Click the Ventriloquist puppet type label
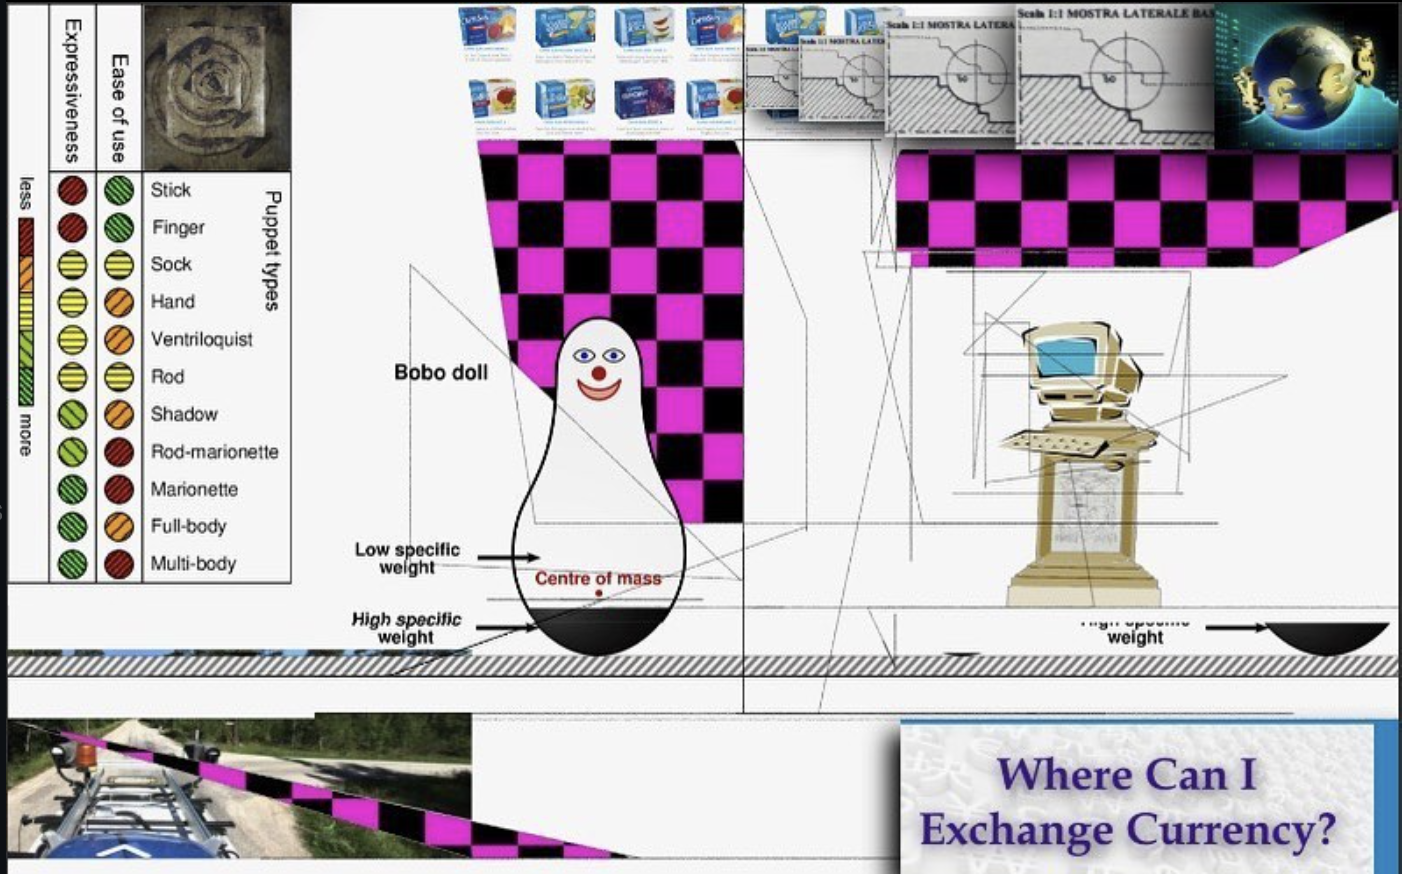 coord(201,339)
